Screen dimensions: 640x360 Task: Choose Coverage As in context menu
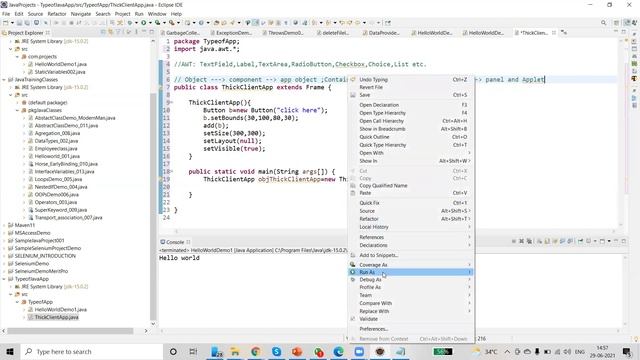[x=411, y=265]
